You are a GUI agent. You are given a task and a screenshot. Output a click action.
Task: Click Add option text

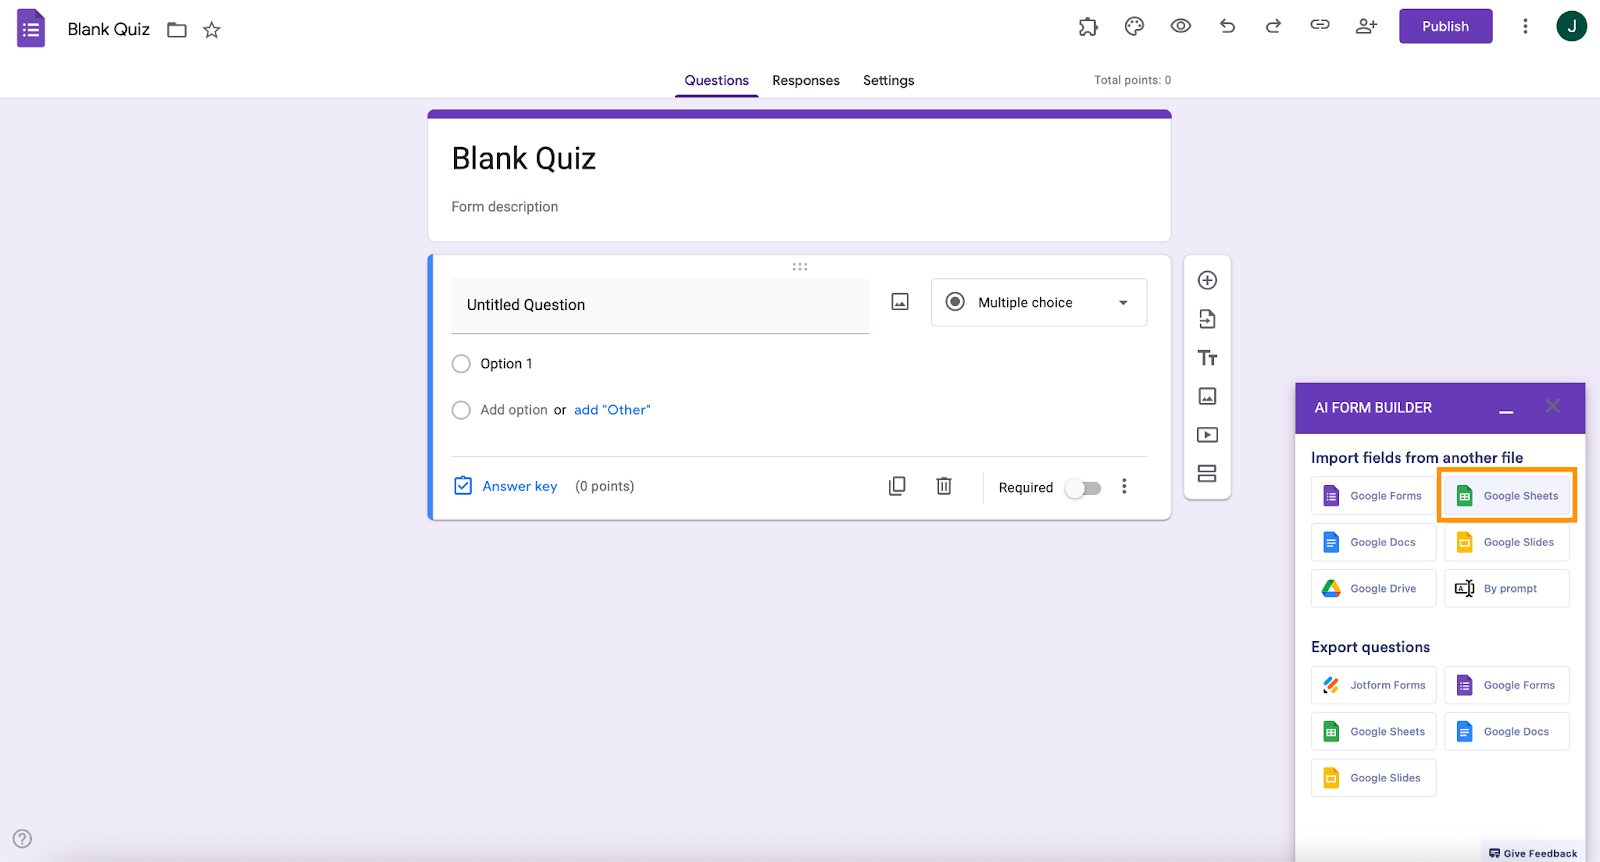(x=514, y=410)
